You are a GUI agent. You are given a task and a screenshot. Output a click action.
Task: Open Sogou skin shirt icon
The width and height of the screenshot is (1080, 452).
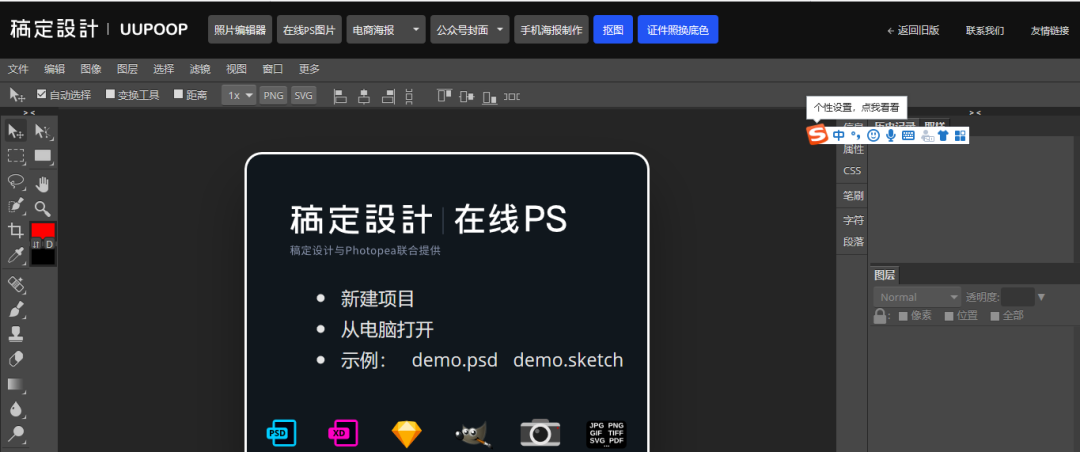[943, 136]
